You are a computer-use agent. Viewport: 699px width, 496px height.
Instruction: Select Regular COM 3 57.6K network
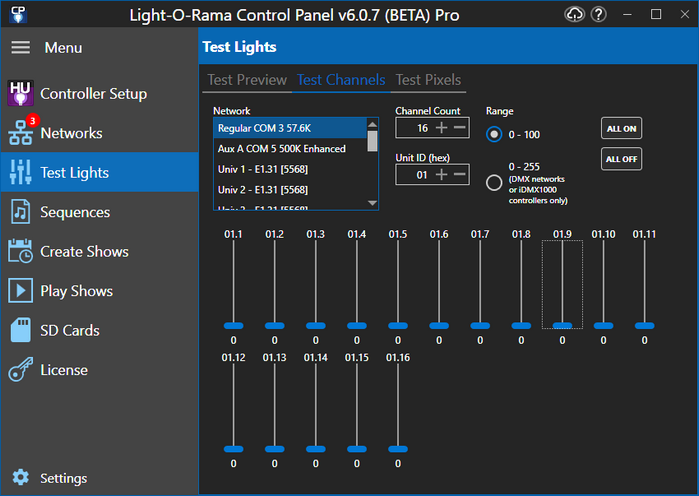point(290,128)
